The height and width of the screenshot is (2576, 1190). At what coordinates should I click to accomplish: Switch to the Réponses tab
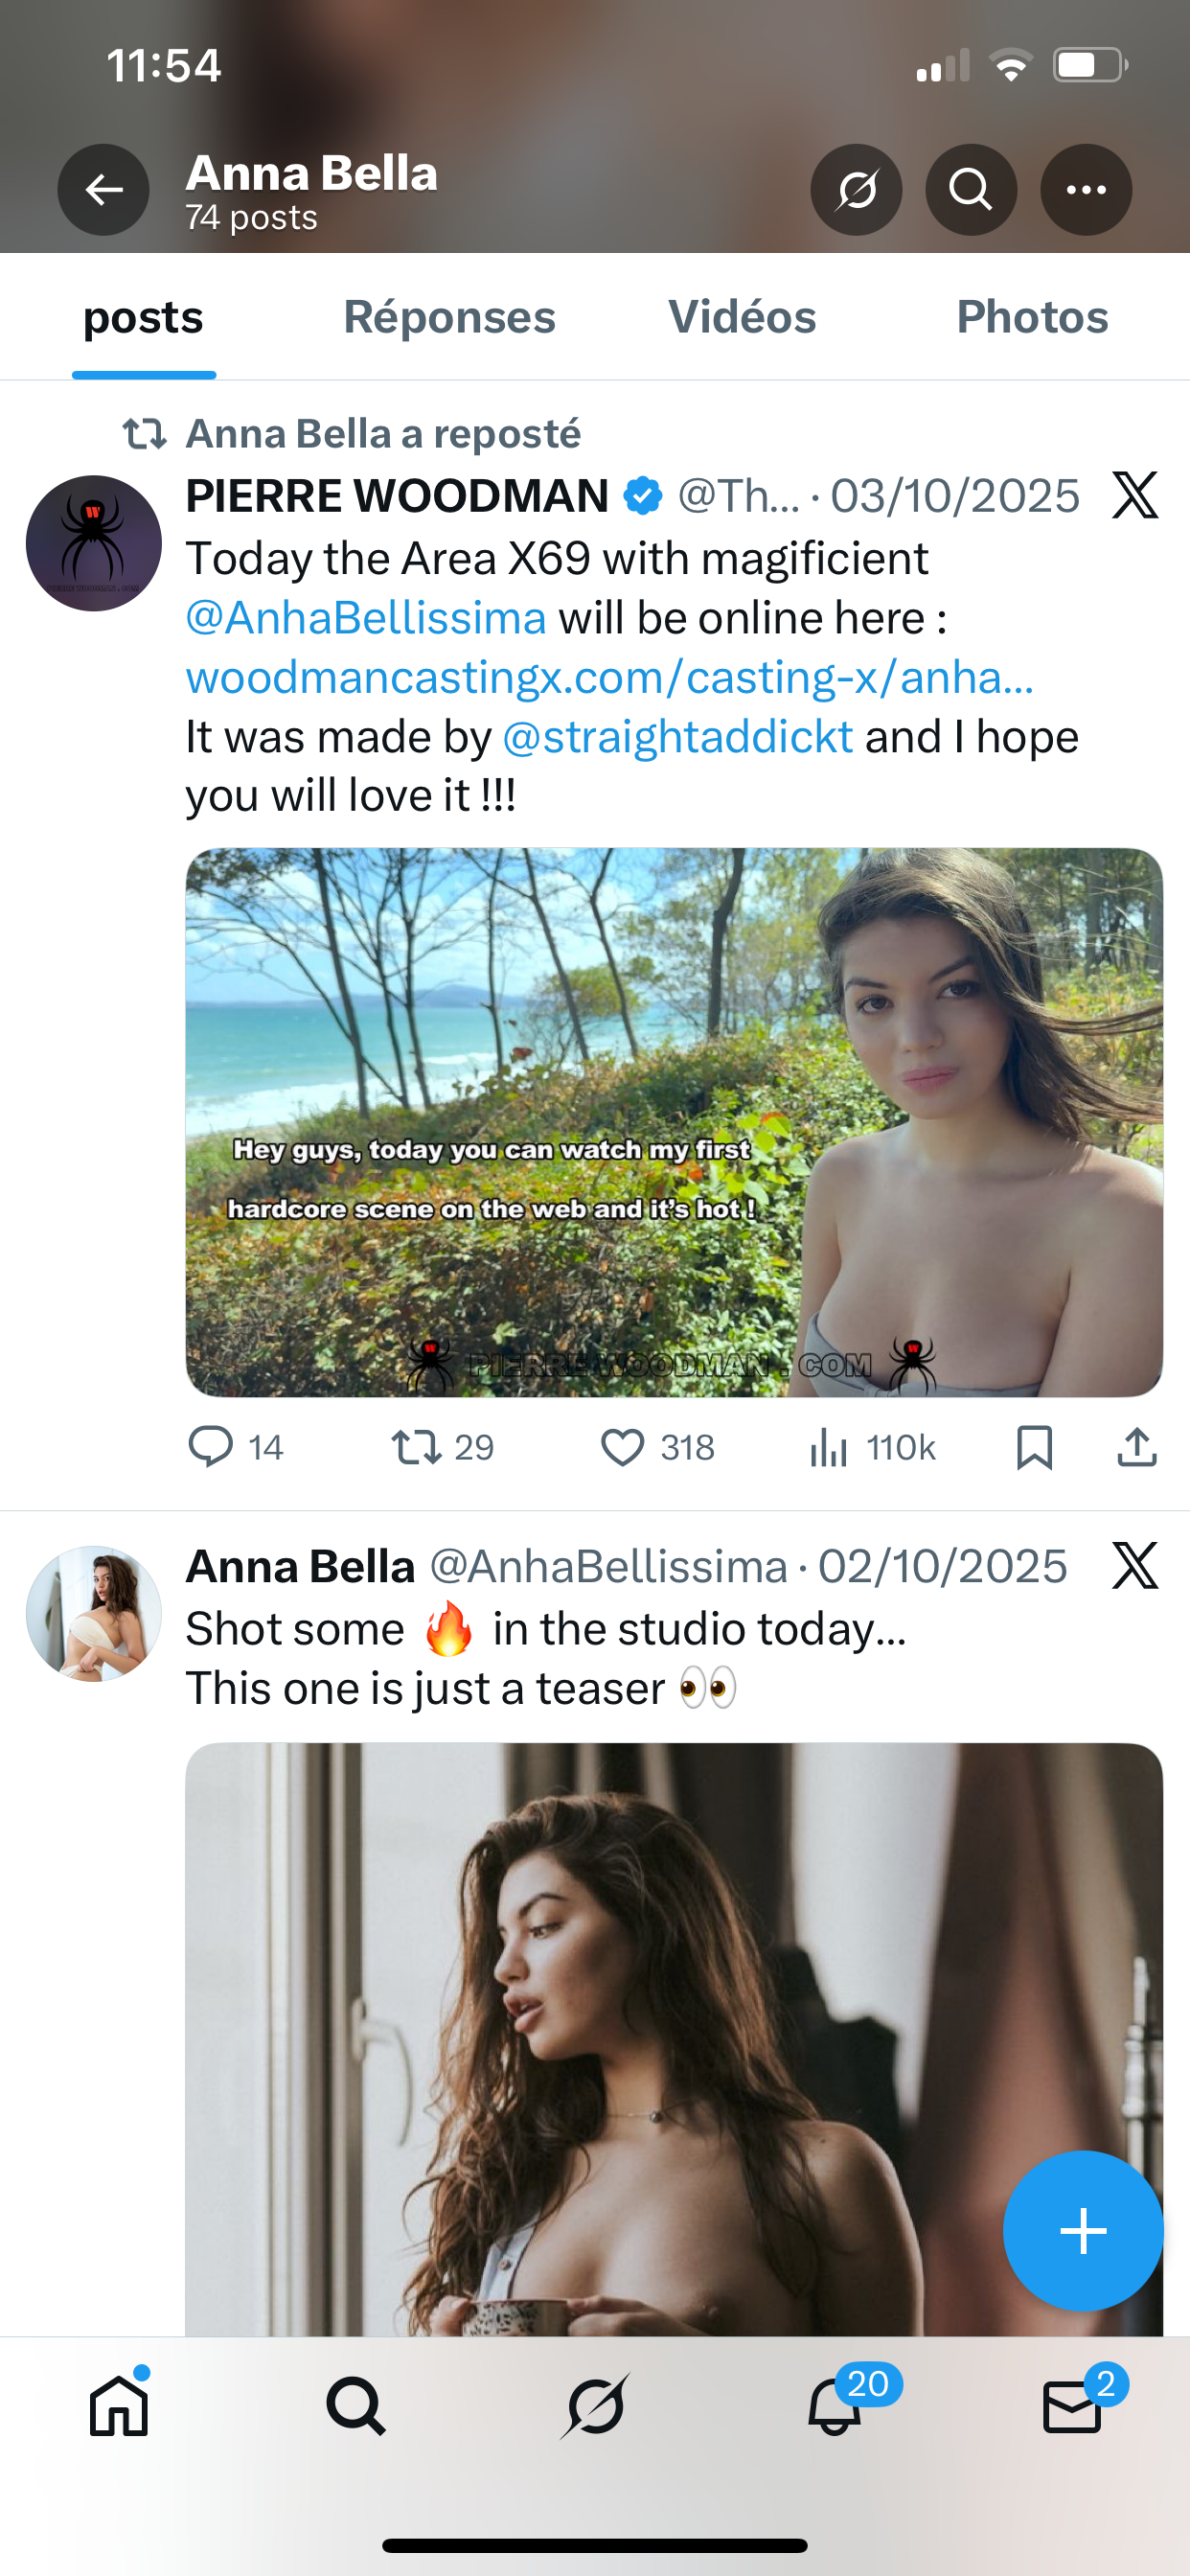coord(449,317)
